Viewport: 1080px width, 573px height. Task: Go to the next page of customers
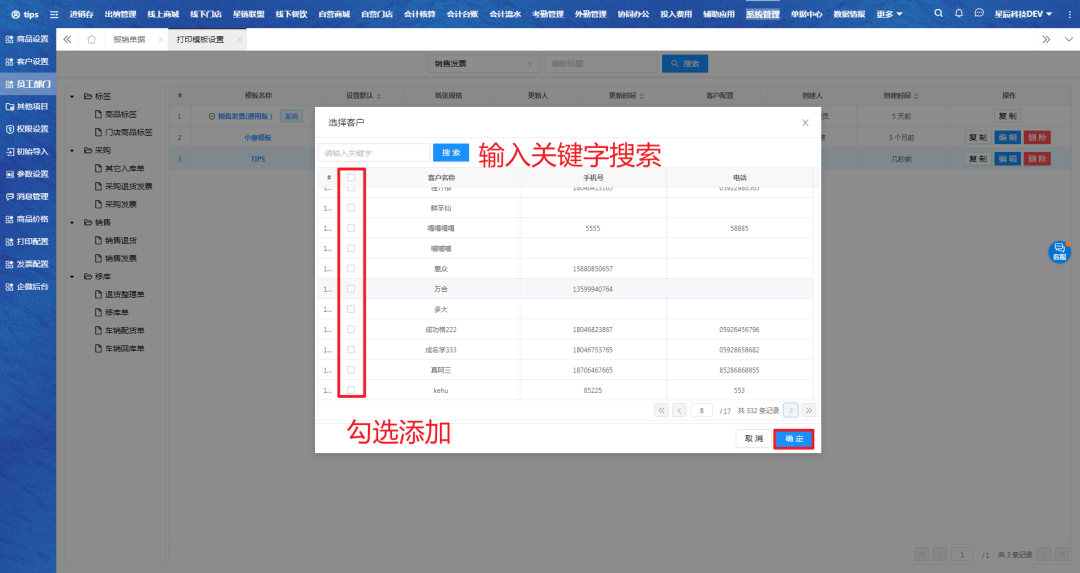point(791,410)
